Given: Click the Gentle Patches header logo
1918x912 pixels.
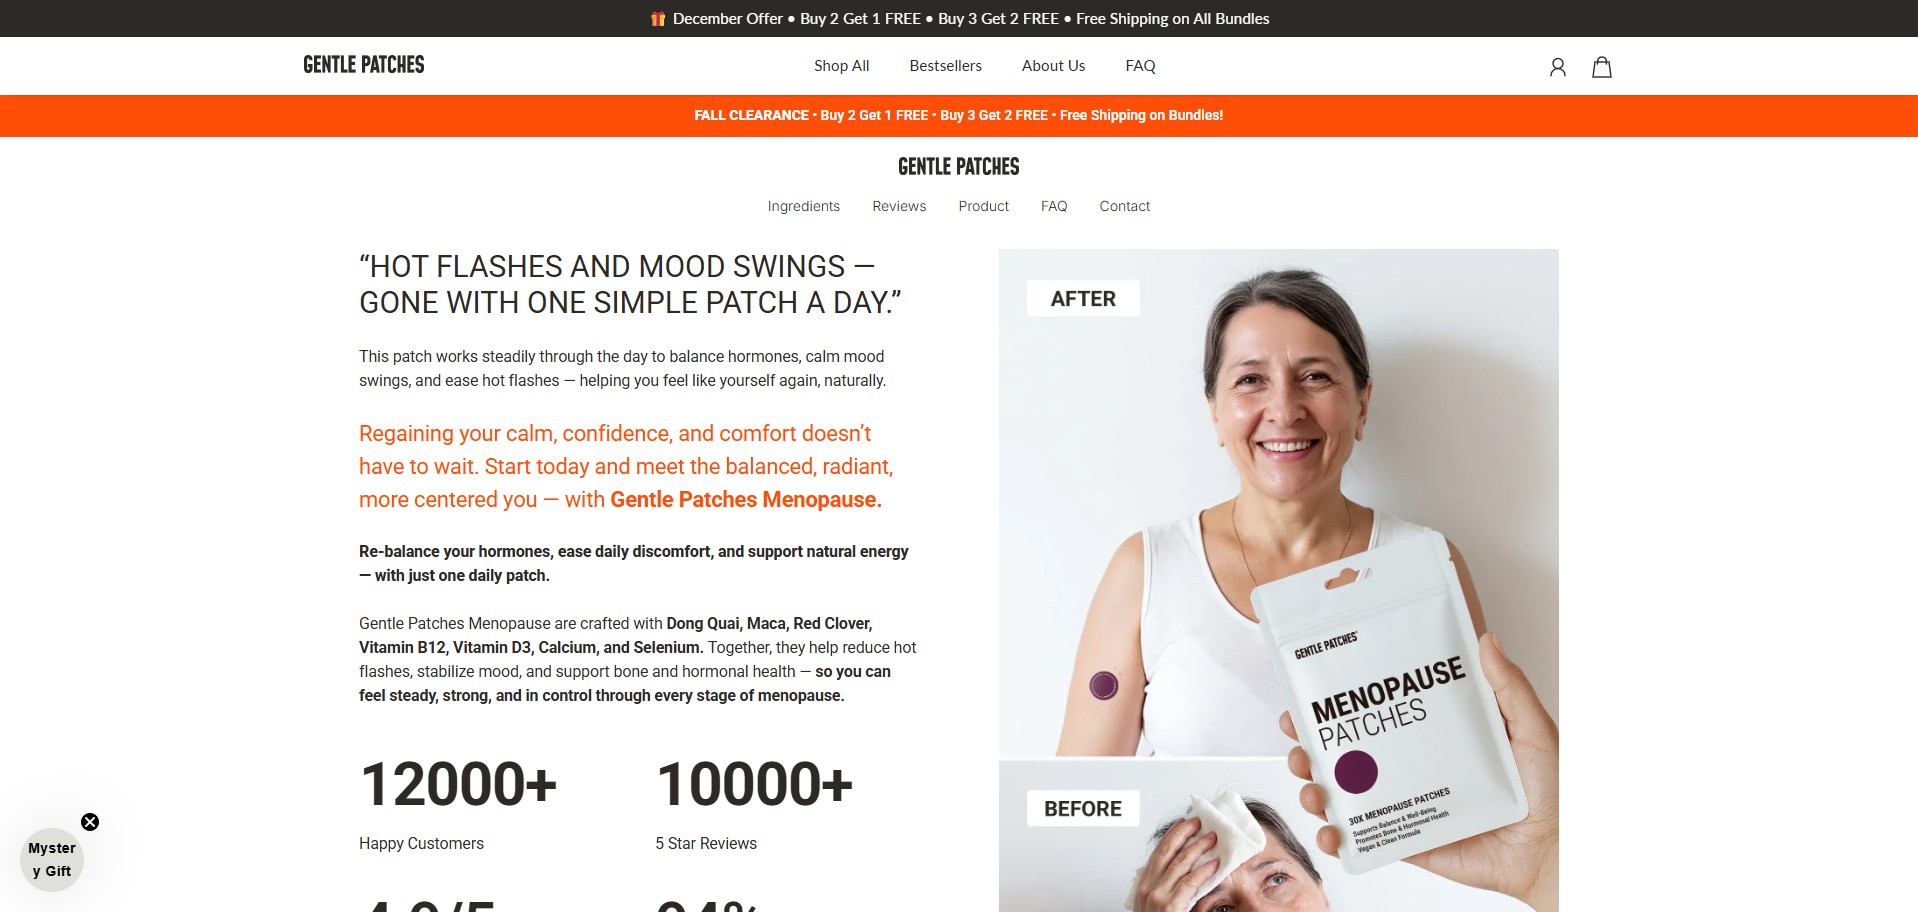Looking at the screenshot, I should point(364,65).
